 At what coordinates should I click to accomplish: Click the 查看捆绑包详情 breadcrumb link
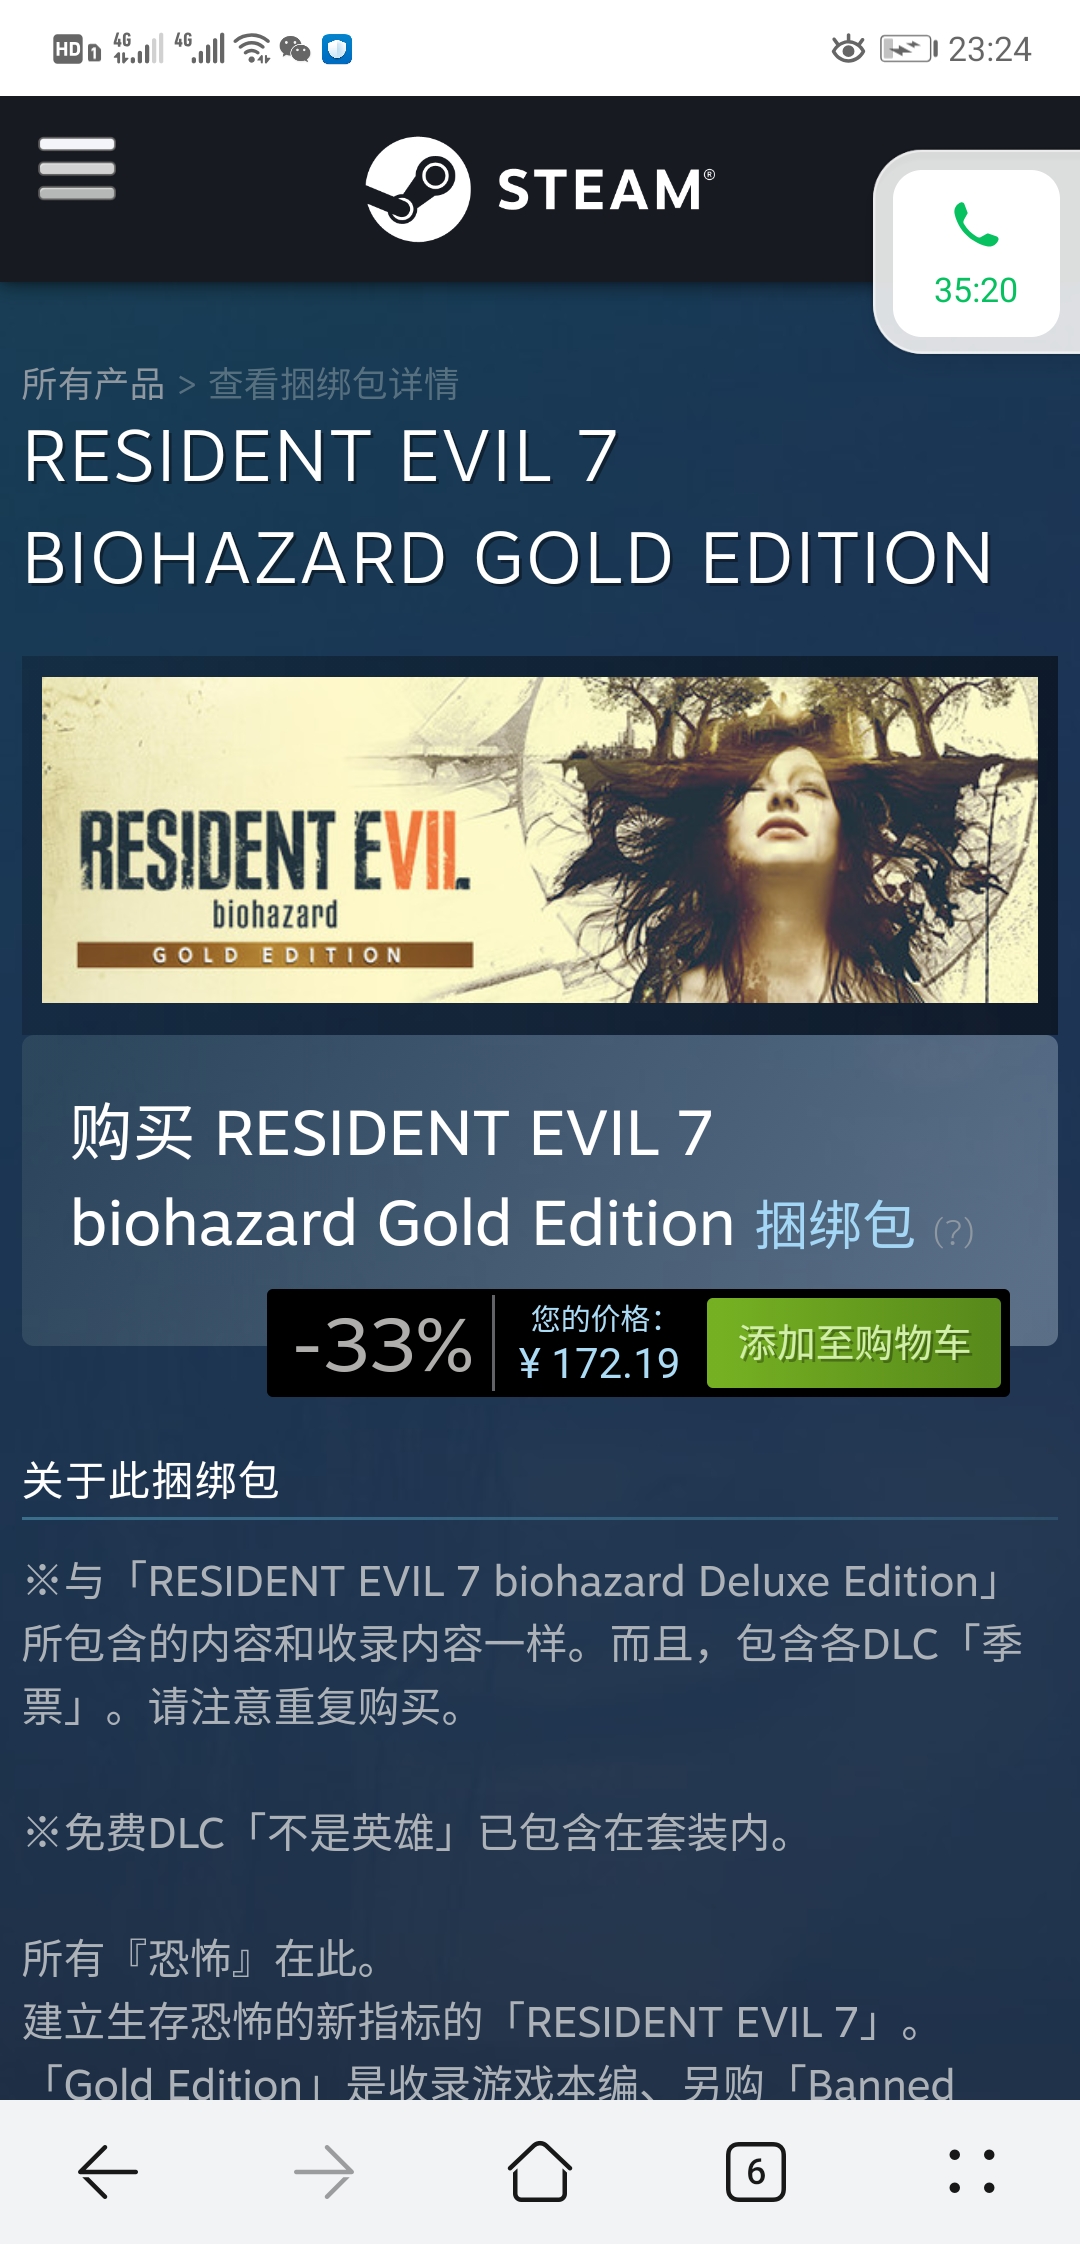pos(334,384)
